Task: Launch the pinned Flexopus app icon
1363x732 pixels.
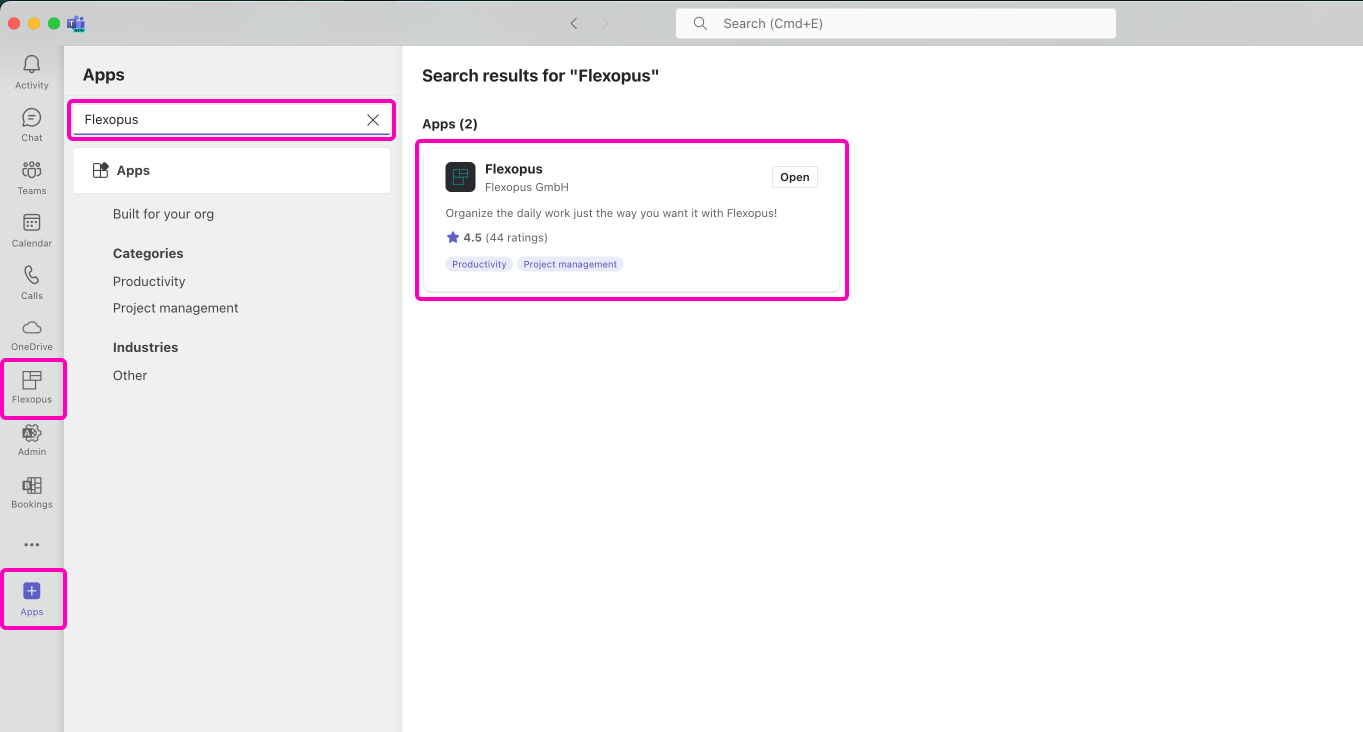Action: [32, 381]
